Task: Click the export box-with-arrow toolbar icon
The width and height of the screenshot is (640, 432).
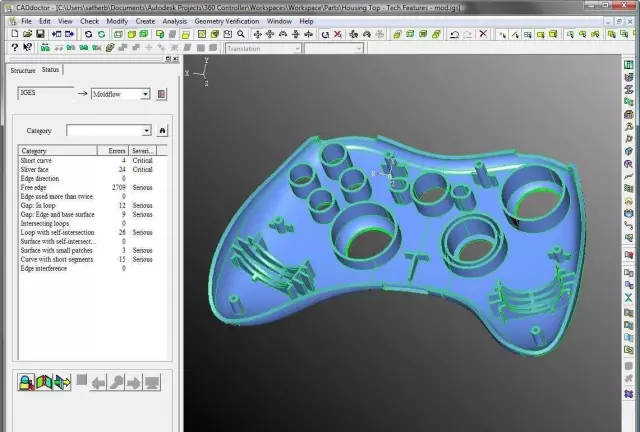Action: tap(69, 34)
